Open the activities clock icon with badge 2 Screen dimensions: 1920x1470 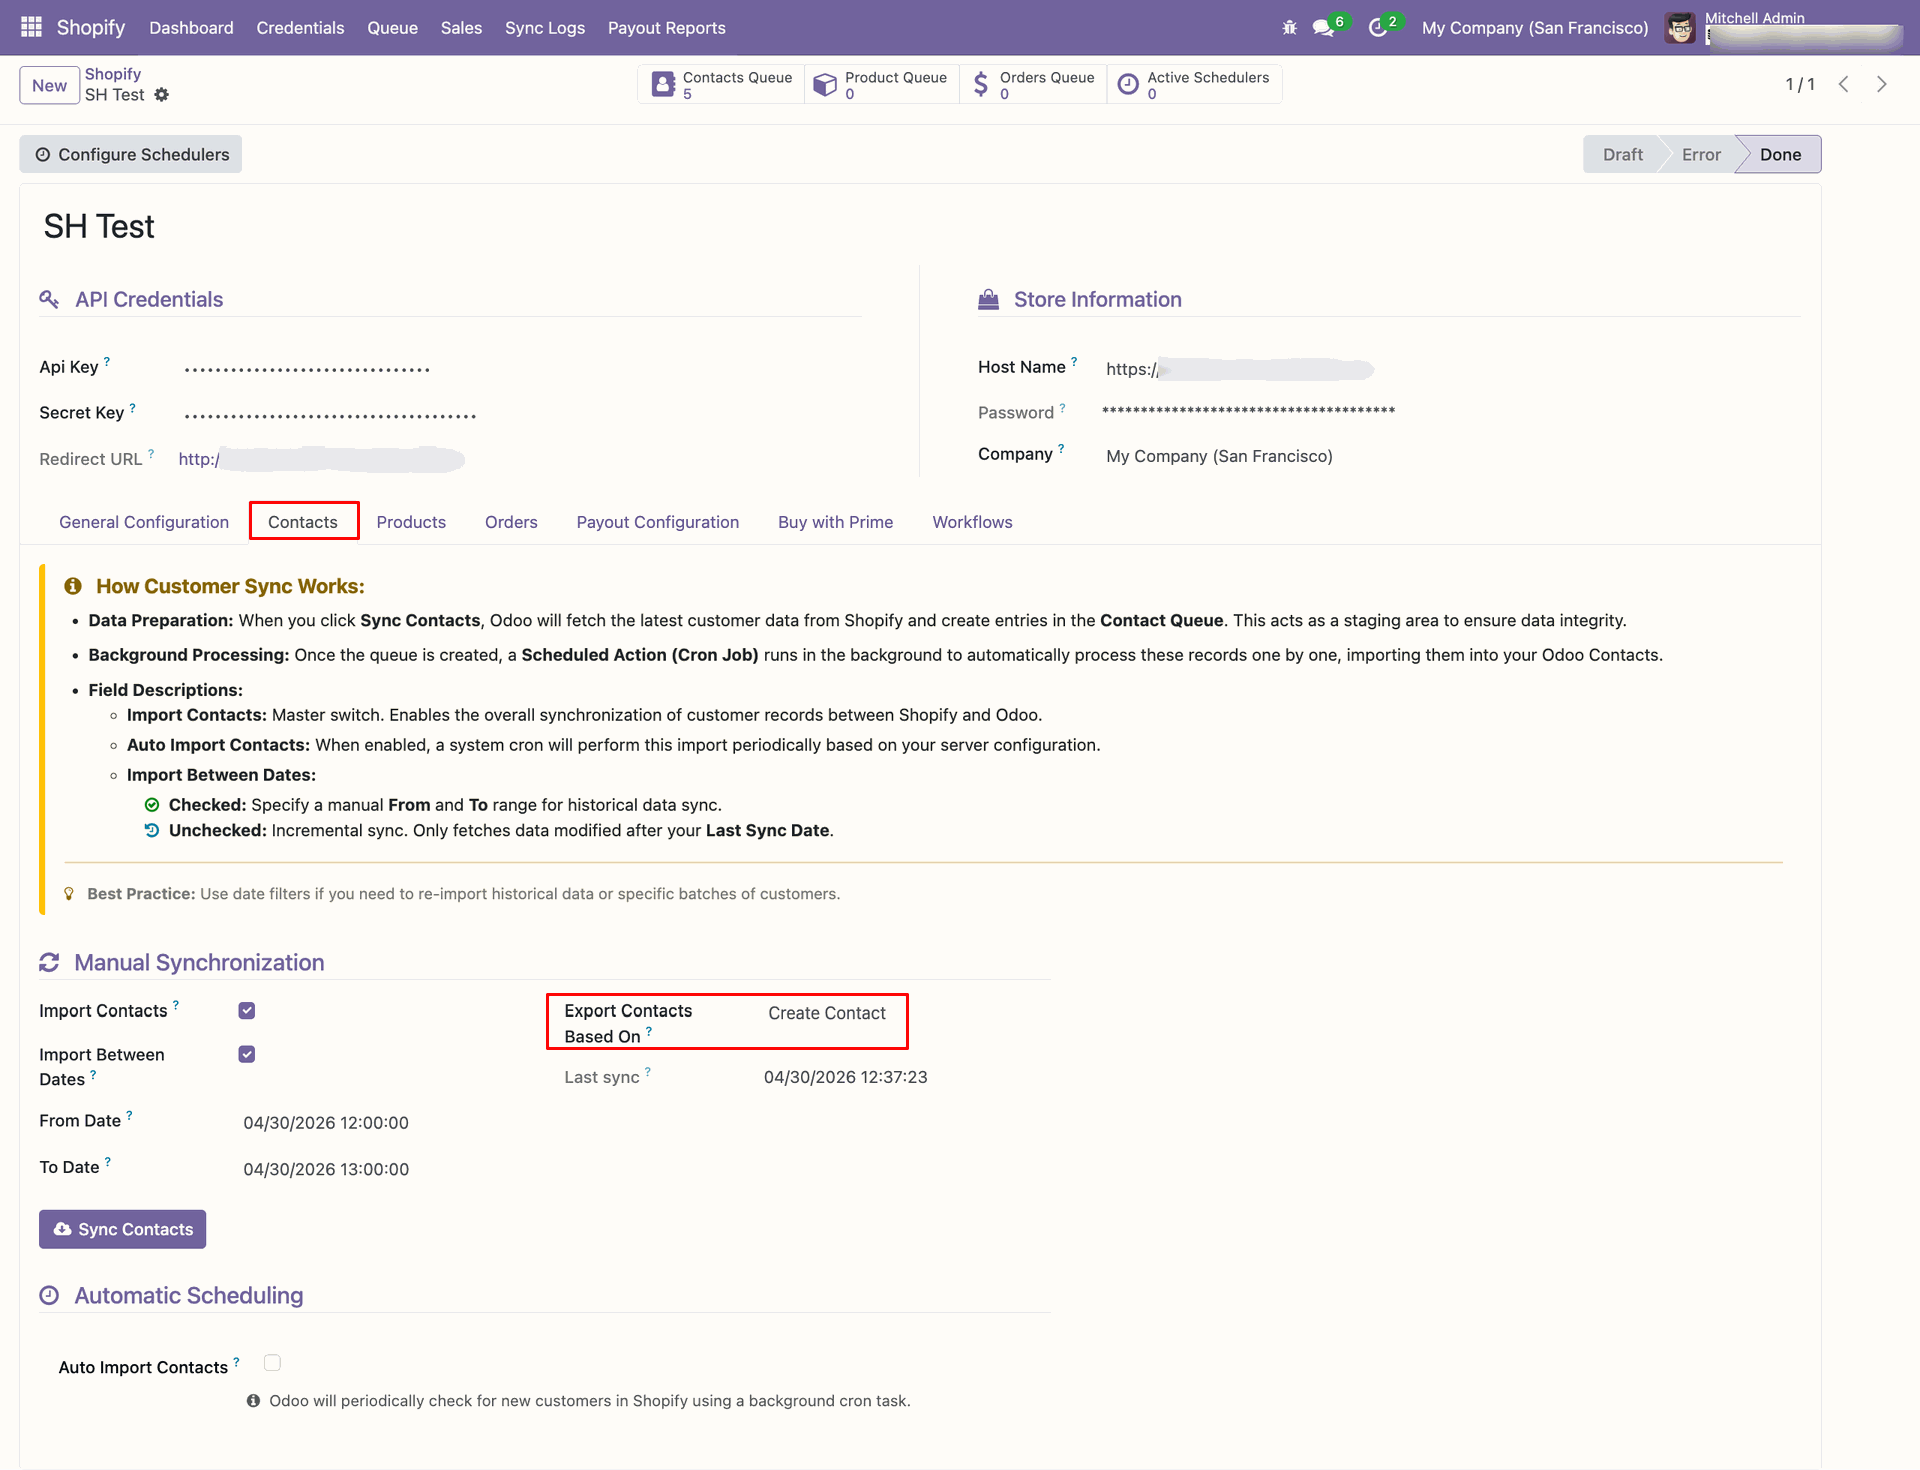tap(1379, 28)
